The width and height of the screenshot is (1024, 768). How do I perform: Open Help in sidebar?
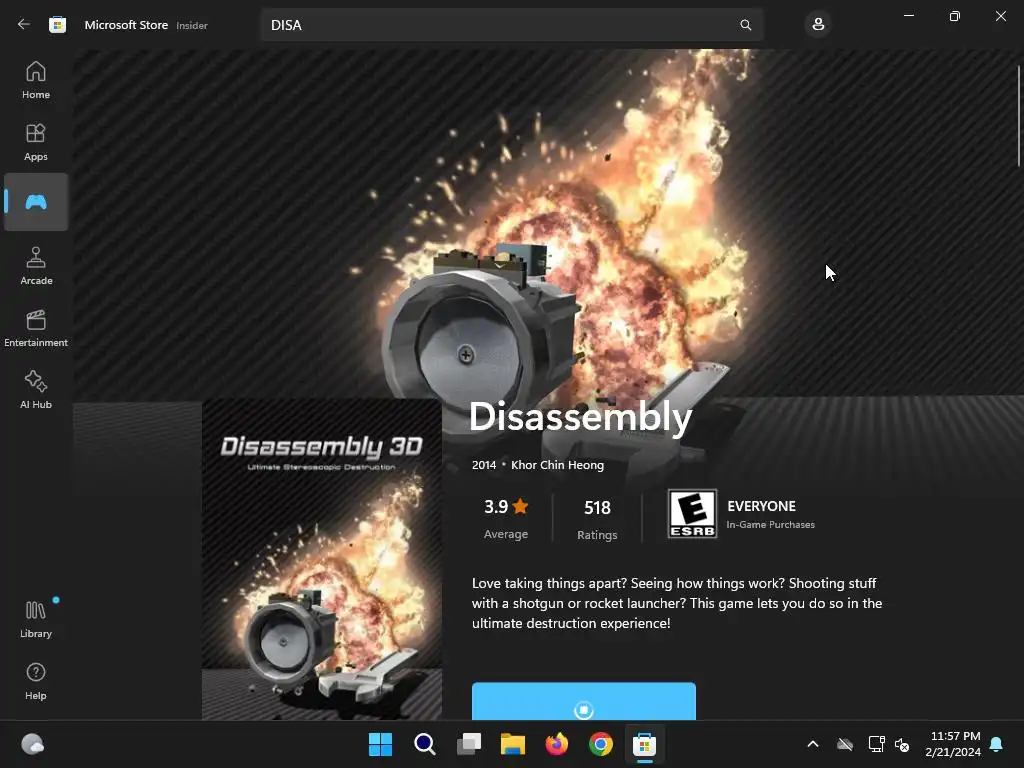(36, 682)
